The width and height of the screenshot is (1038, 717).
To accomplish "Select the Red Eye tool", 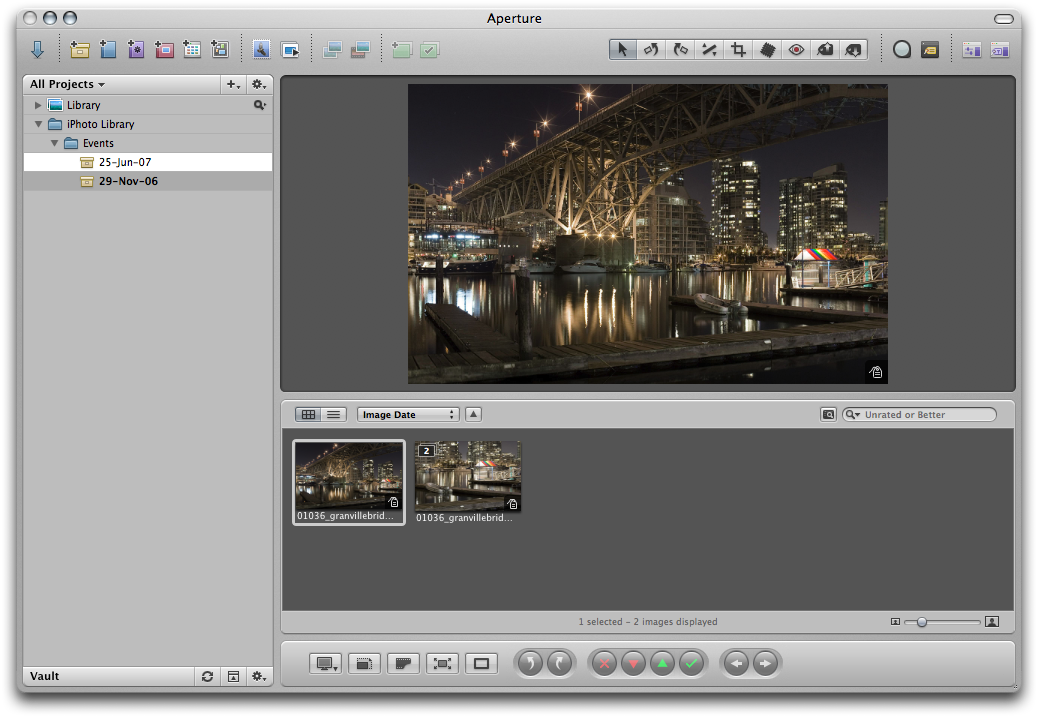I will click(x=796, y=49).
